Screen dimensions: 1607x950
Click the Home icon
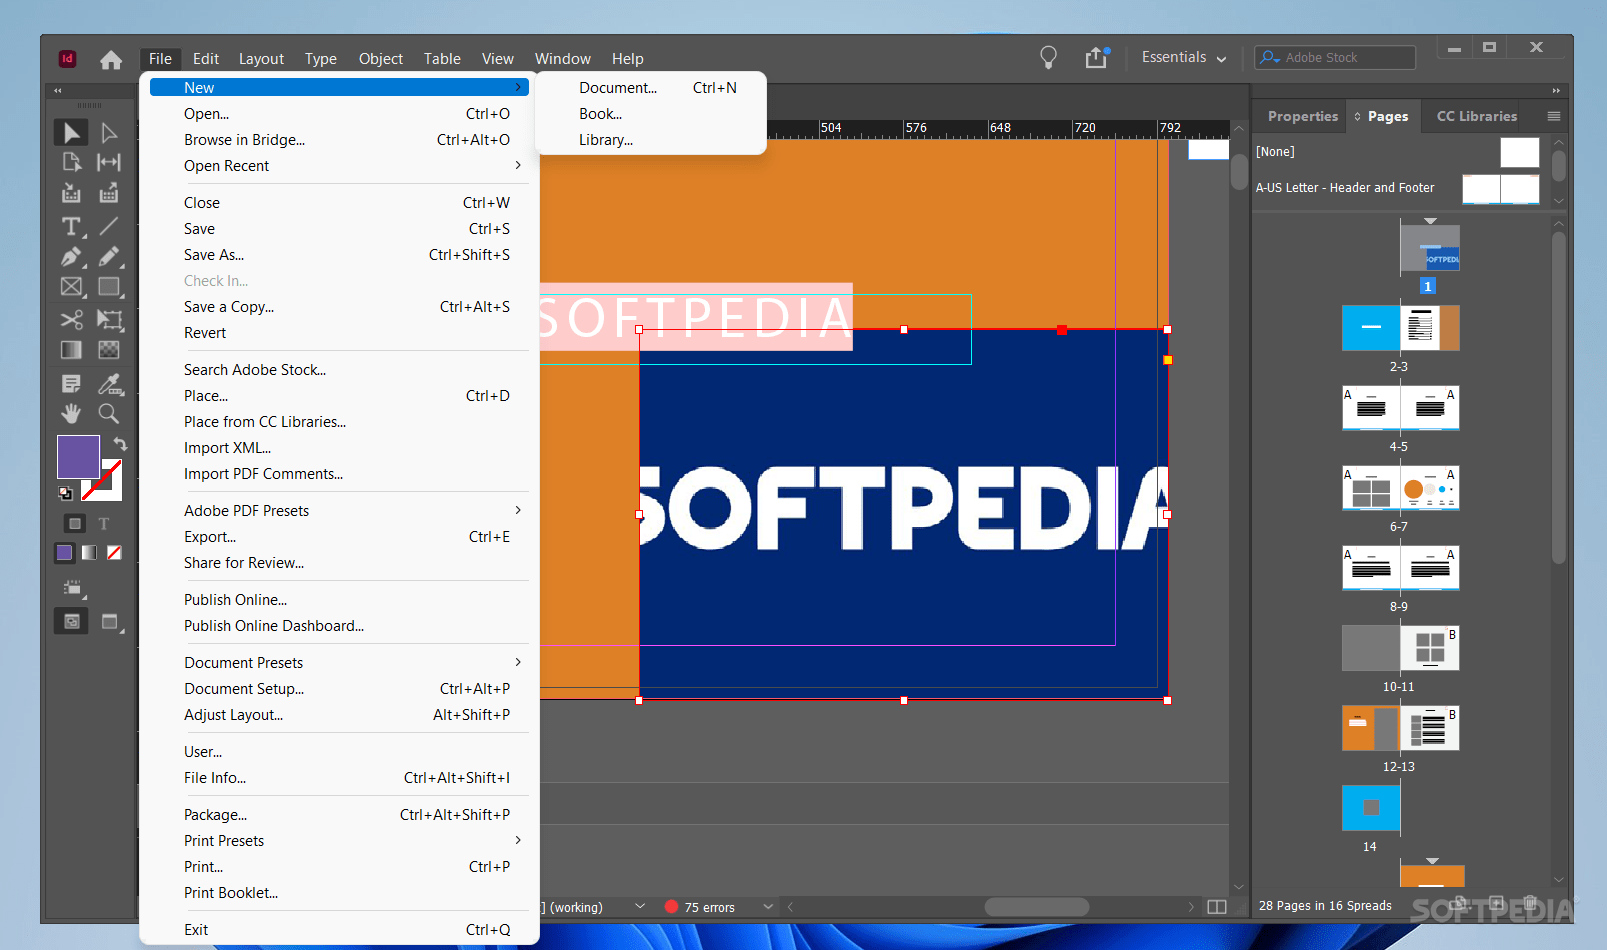(111, 60)
